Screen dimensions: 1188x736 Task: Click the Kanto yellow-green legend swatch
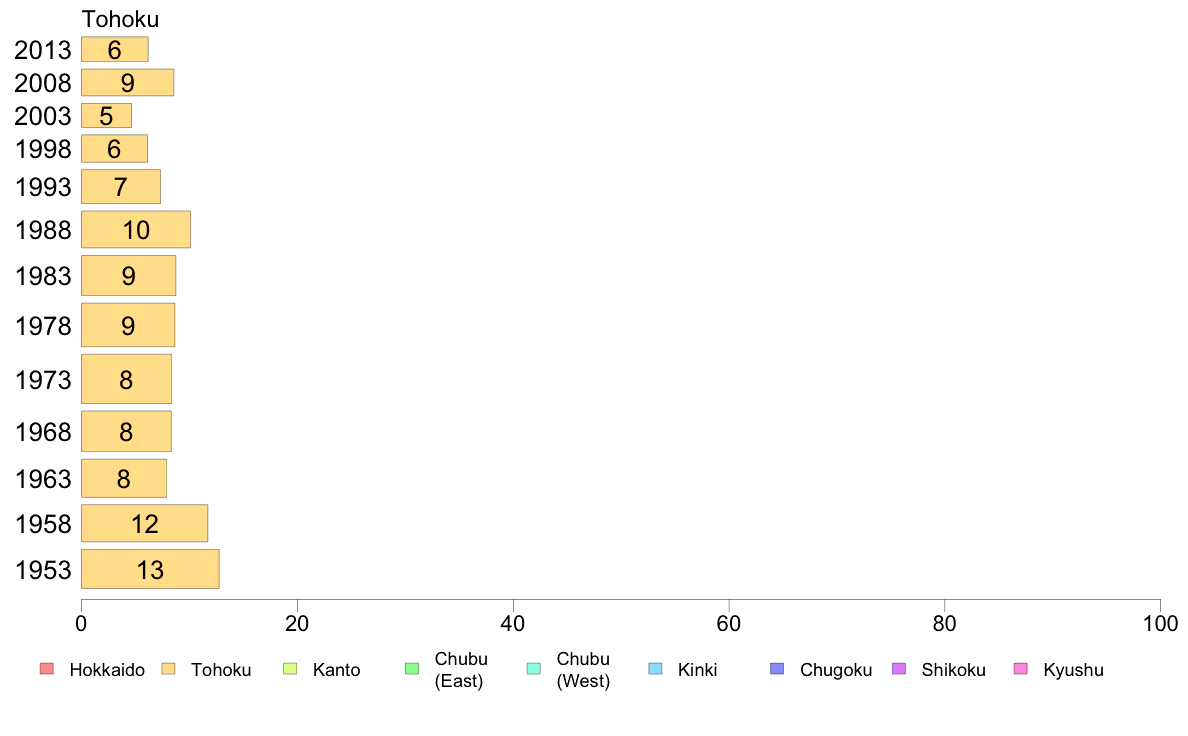[290, 669]
